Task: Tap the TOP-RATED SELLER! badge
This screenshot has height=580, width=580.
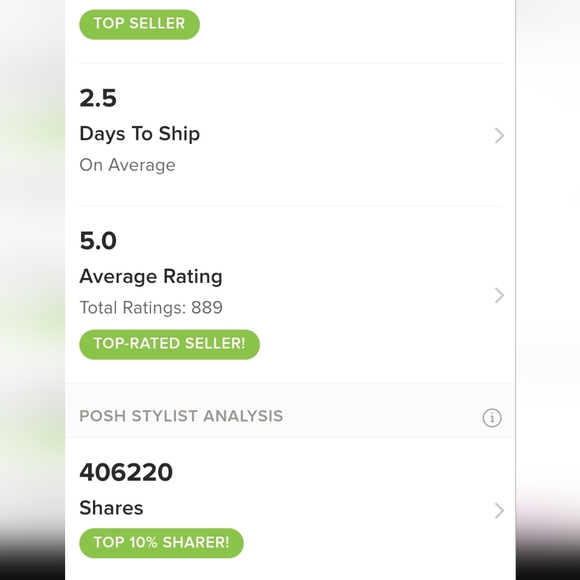Action: (x=169, y=344)
